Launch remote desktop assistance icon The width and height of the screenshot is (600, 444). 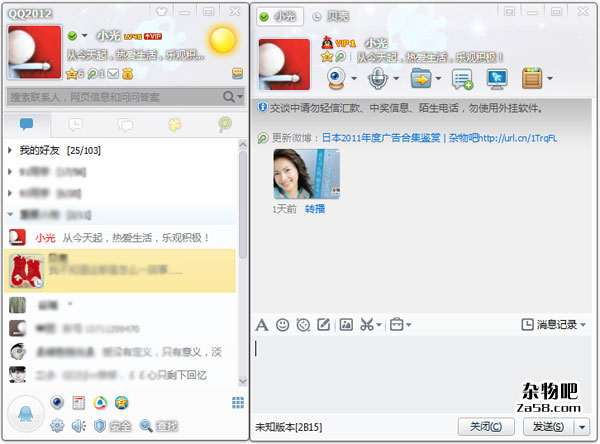[x=497, y=78]
